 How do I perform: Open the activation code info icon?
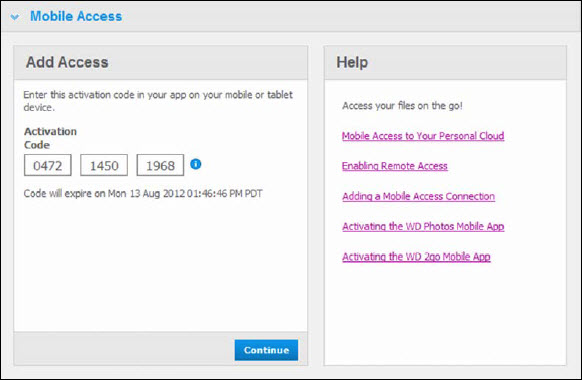point(196,164)
